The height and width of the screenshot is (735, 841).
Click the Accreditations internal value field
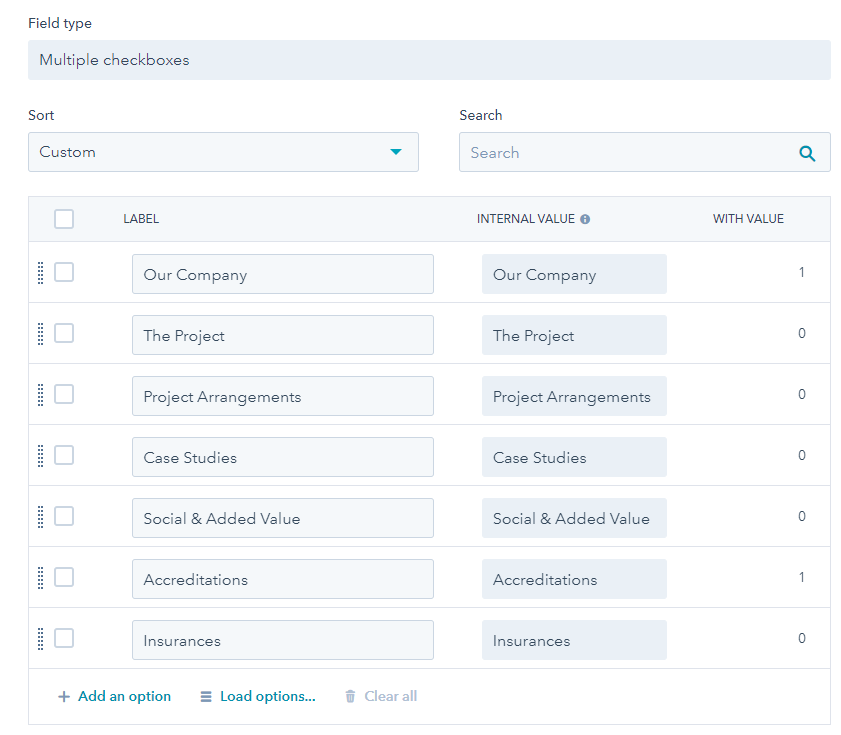574,578
